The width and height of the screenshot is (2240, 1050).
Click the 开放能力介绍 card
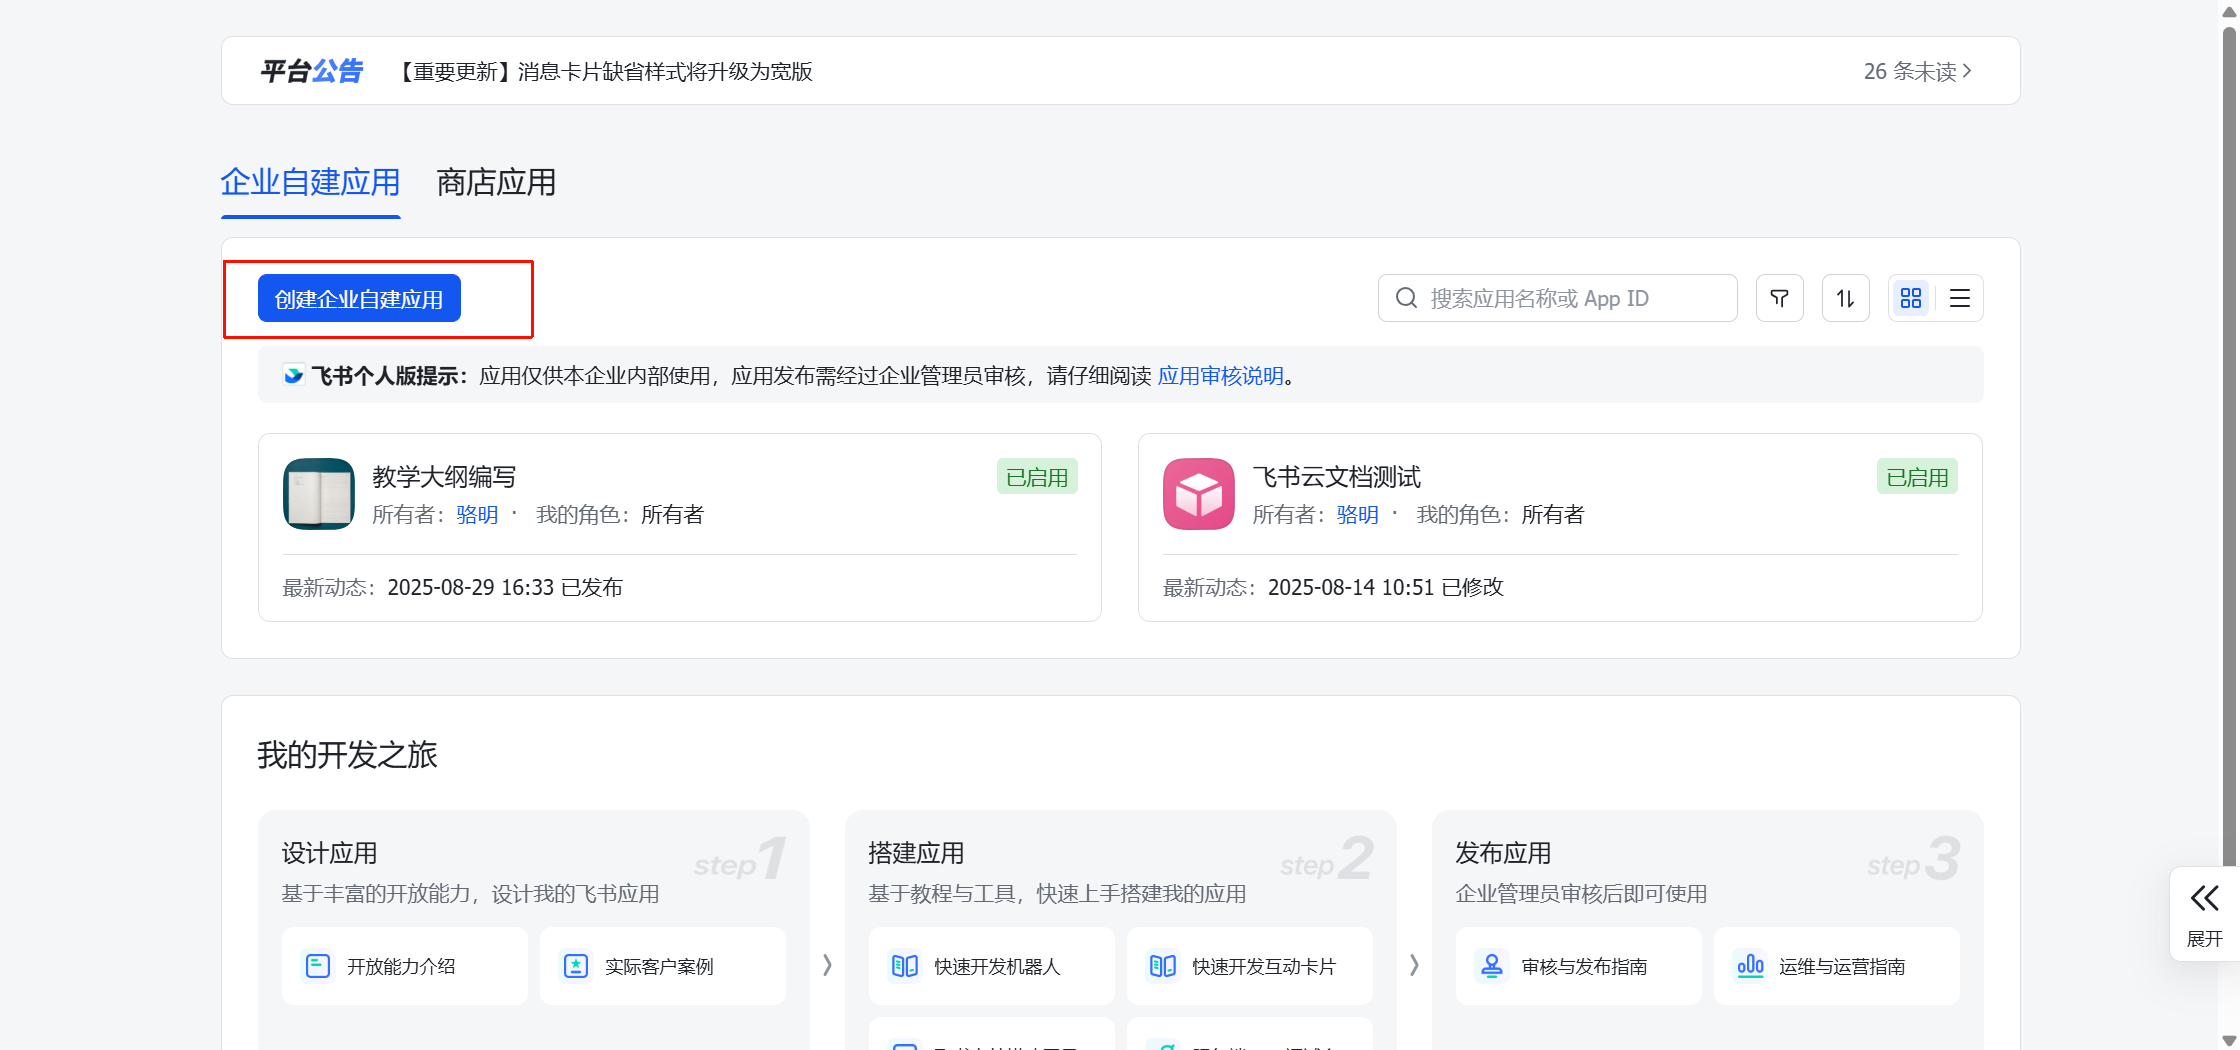click(404, 966)
